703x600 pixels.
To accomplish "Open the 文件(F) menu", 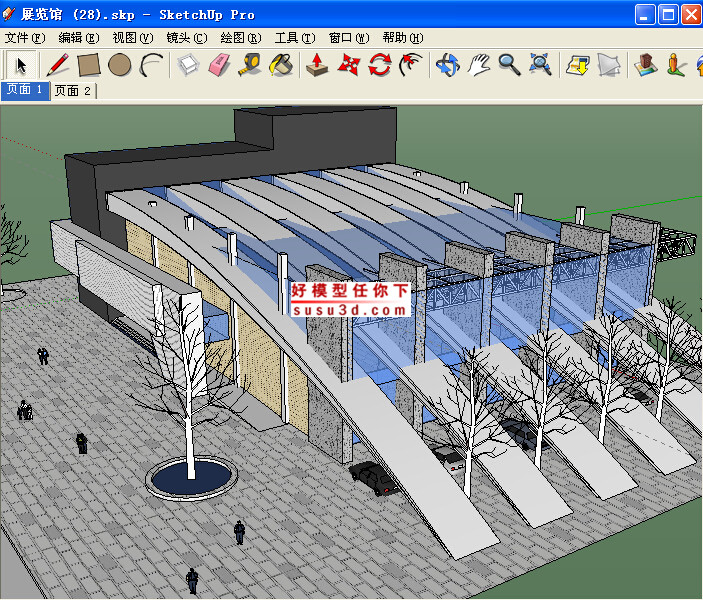I will click(25, 38).
